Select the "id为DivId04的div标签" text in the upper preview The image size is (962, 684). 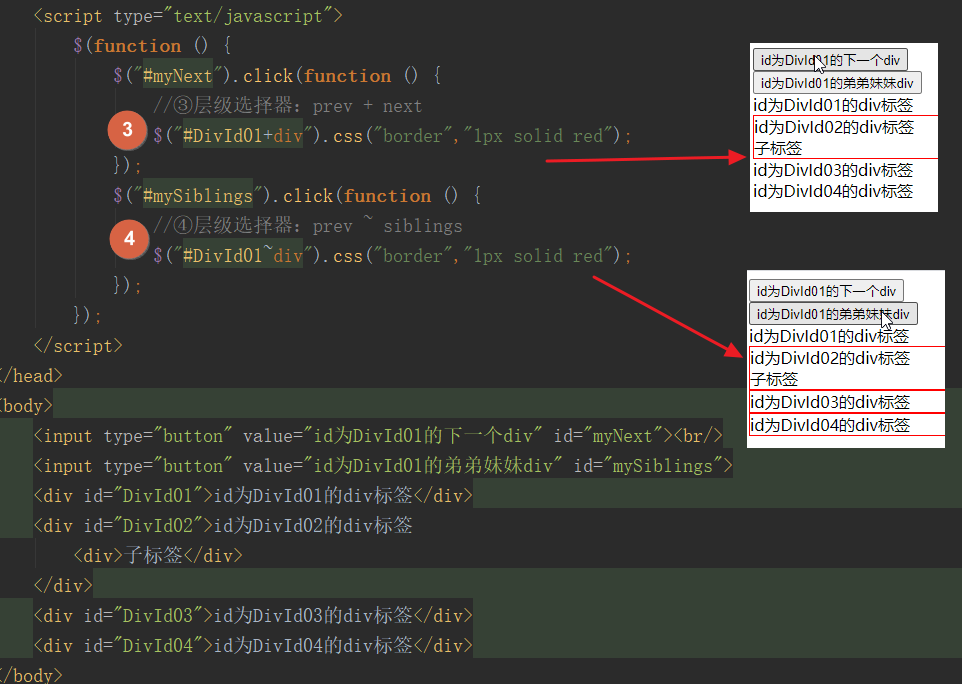pos(833,191)
